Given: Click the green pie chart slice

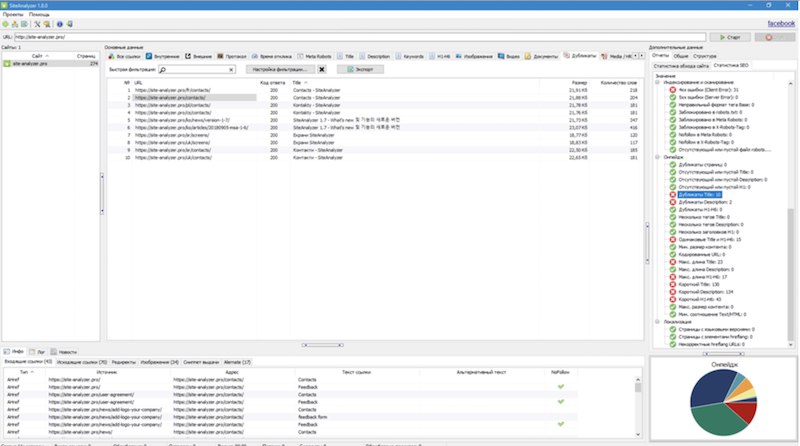Looking at the screenshot, I should 717,421.
